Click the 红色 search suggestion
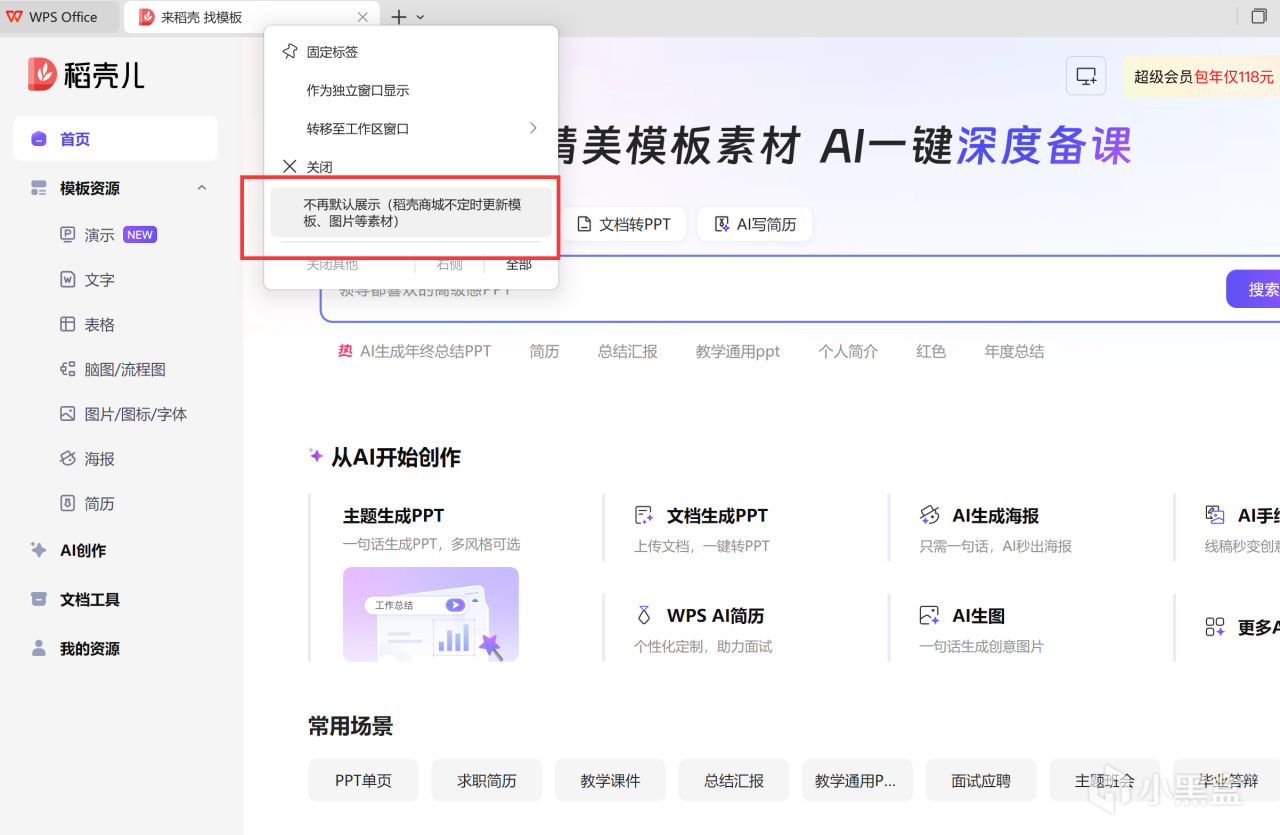 click(931, 352)
